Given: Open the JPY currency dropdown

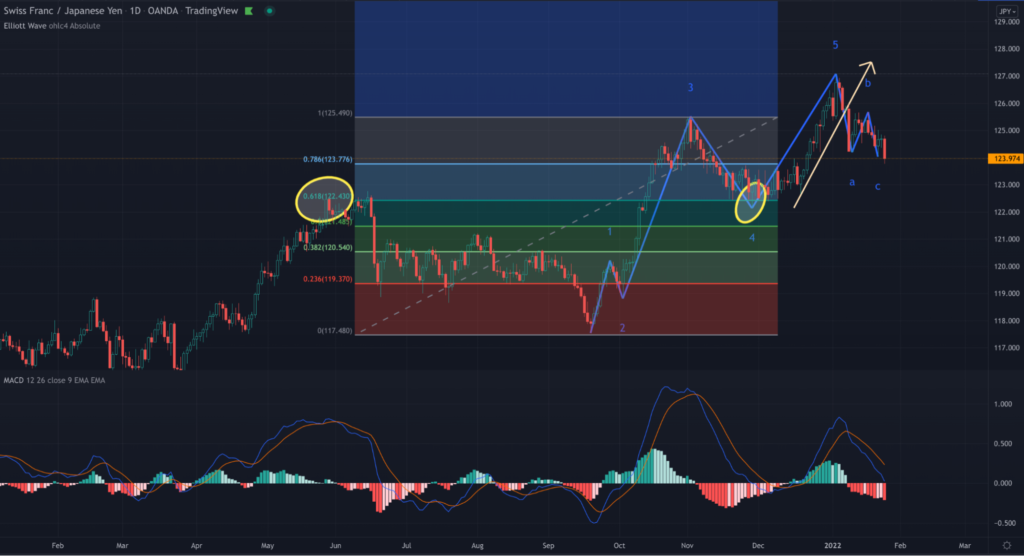Looking at the screenshot, I should (1006, 11).
